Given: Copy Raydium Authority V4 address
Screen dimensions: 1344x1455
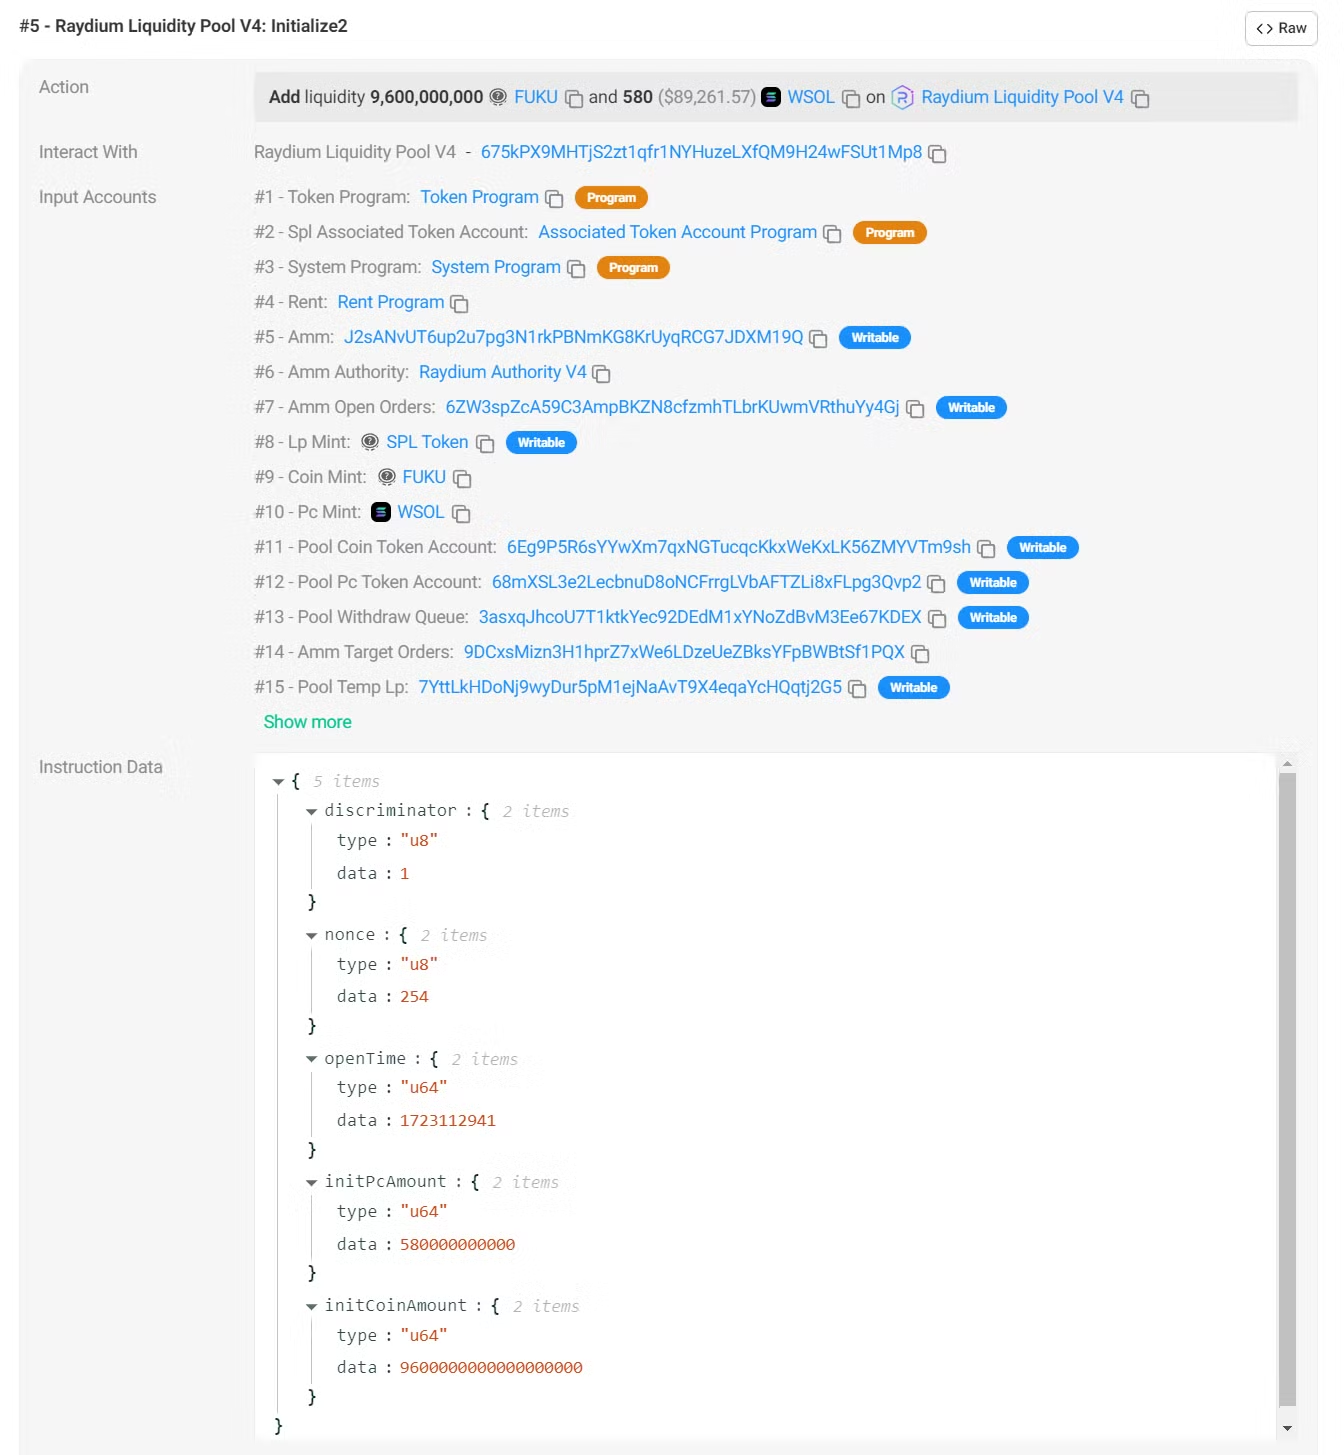Looking at the screenshot, I should pyautogui.click(x=601, y=374).
